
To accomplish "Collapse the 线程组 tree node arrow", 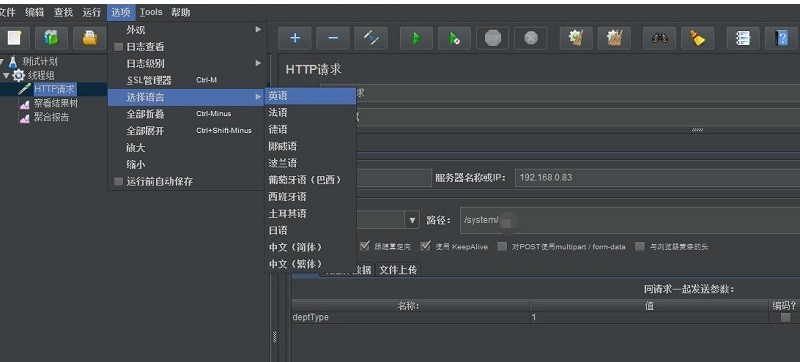I will point(6,75).
